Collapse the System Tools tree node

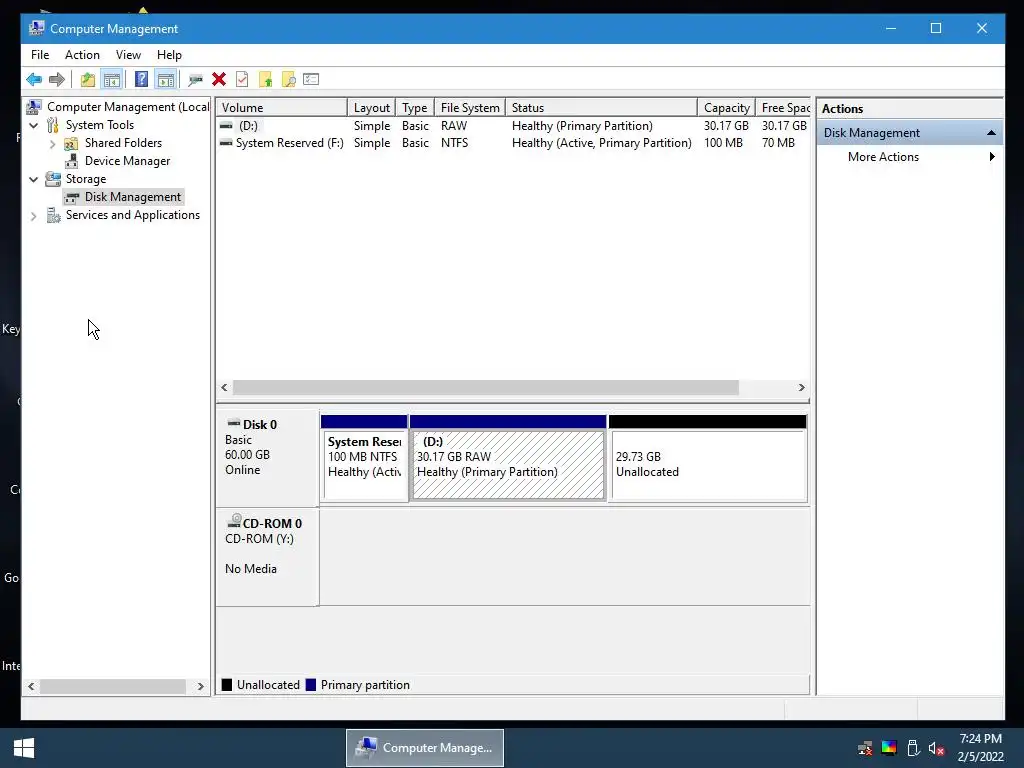point(34,125)
